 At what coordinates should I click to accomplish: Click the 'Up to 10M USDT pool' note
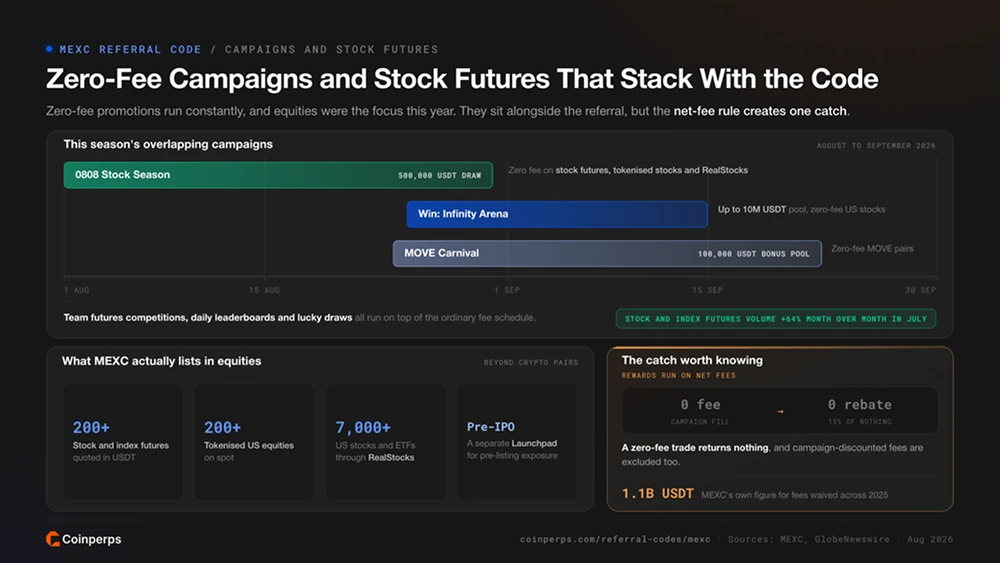click(x=801, y=209)
